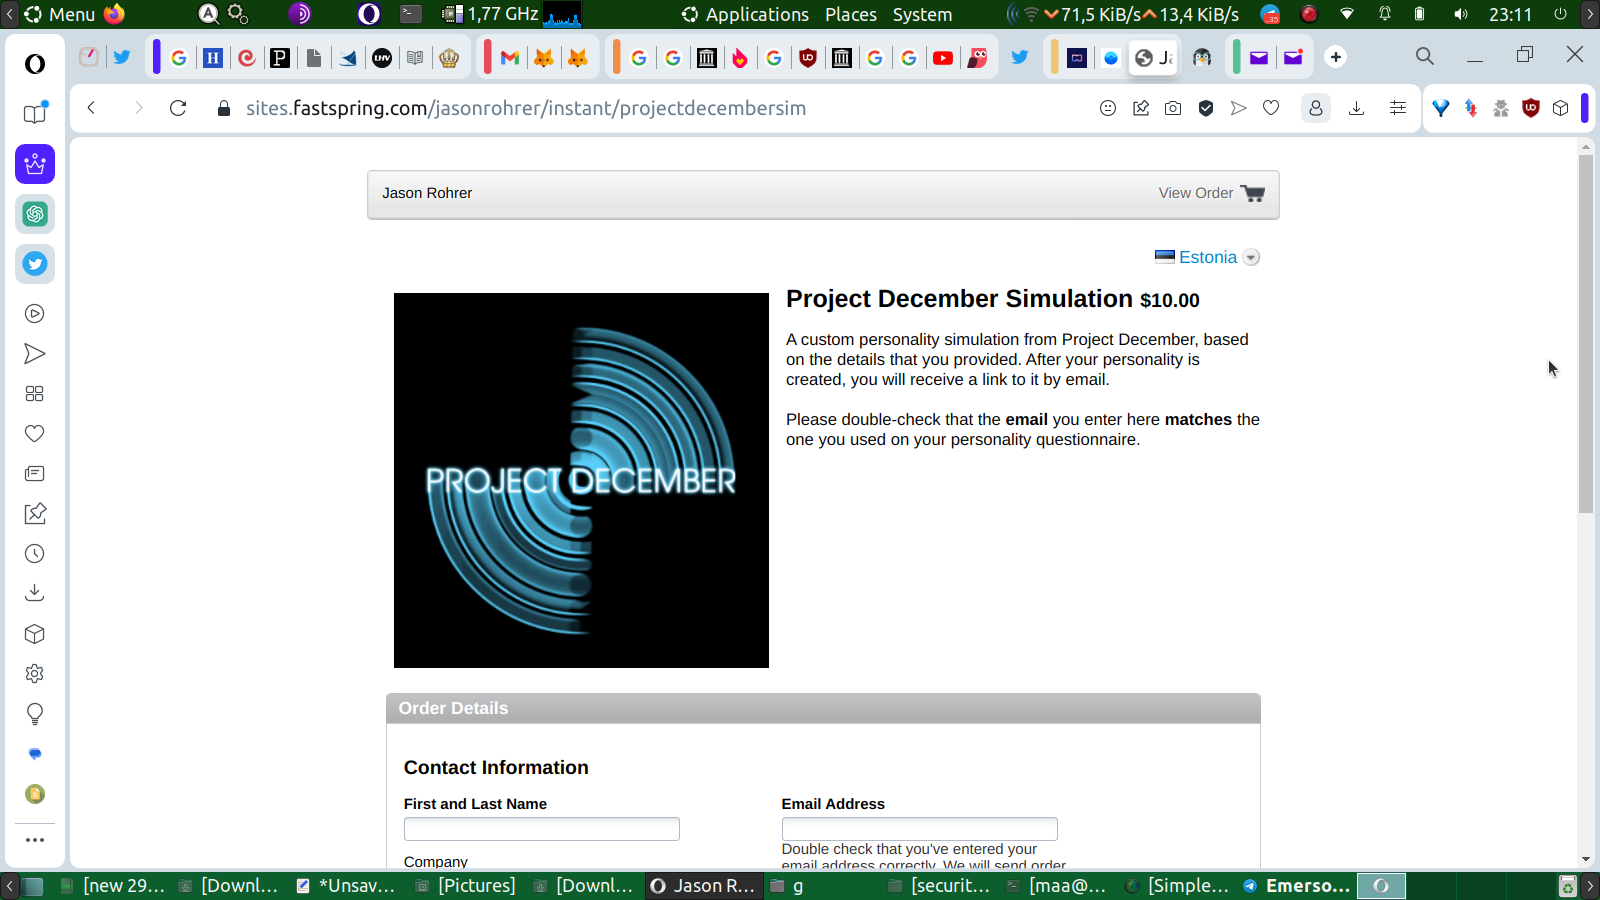Screen dimensions: 1600x900
Task: Open Easy Setup sliders panel
Action: (x=1398, y=108)
